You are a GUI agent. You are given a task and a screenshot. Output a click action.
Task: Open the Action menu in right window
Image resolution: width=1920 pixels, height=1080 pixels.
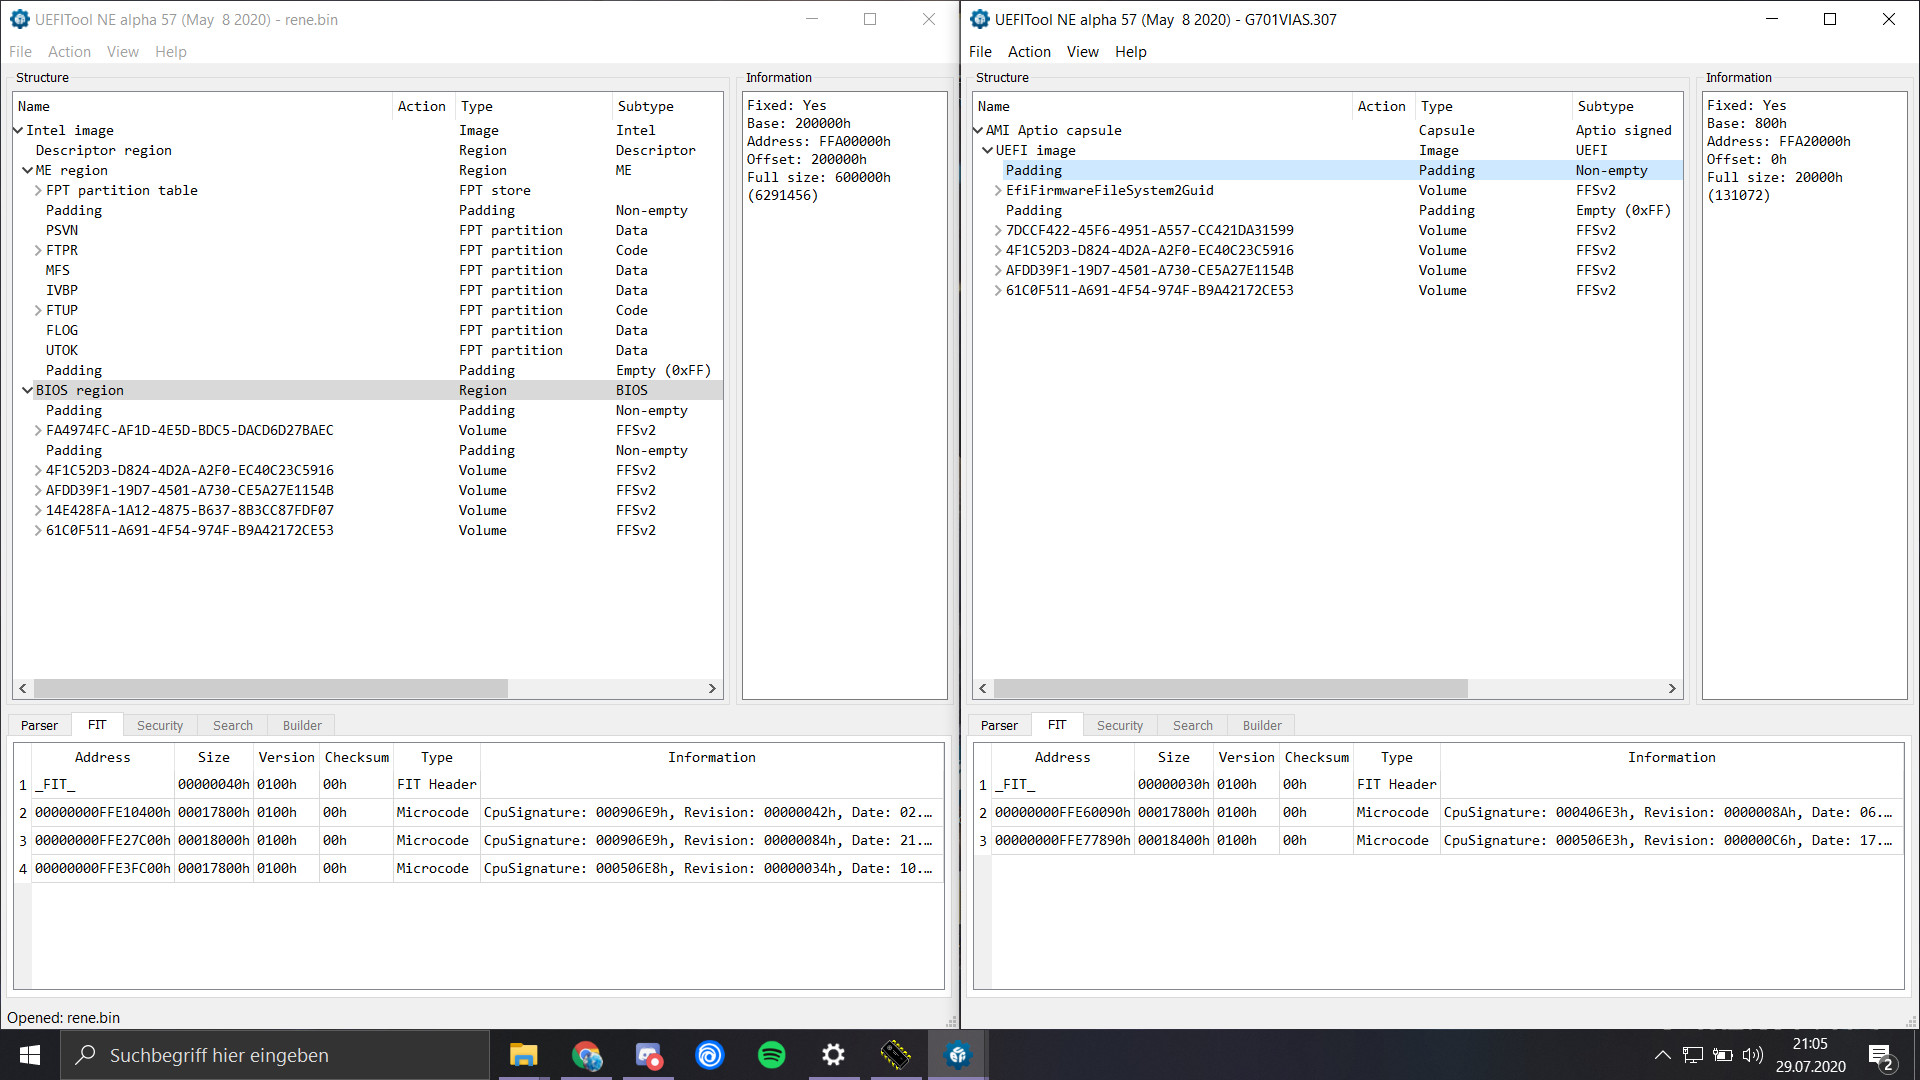(1028, 52)
